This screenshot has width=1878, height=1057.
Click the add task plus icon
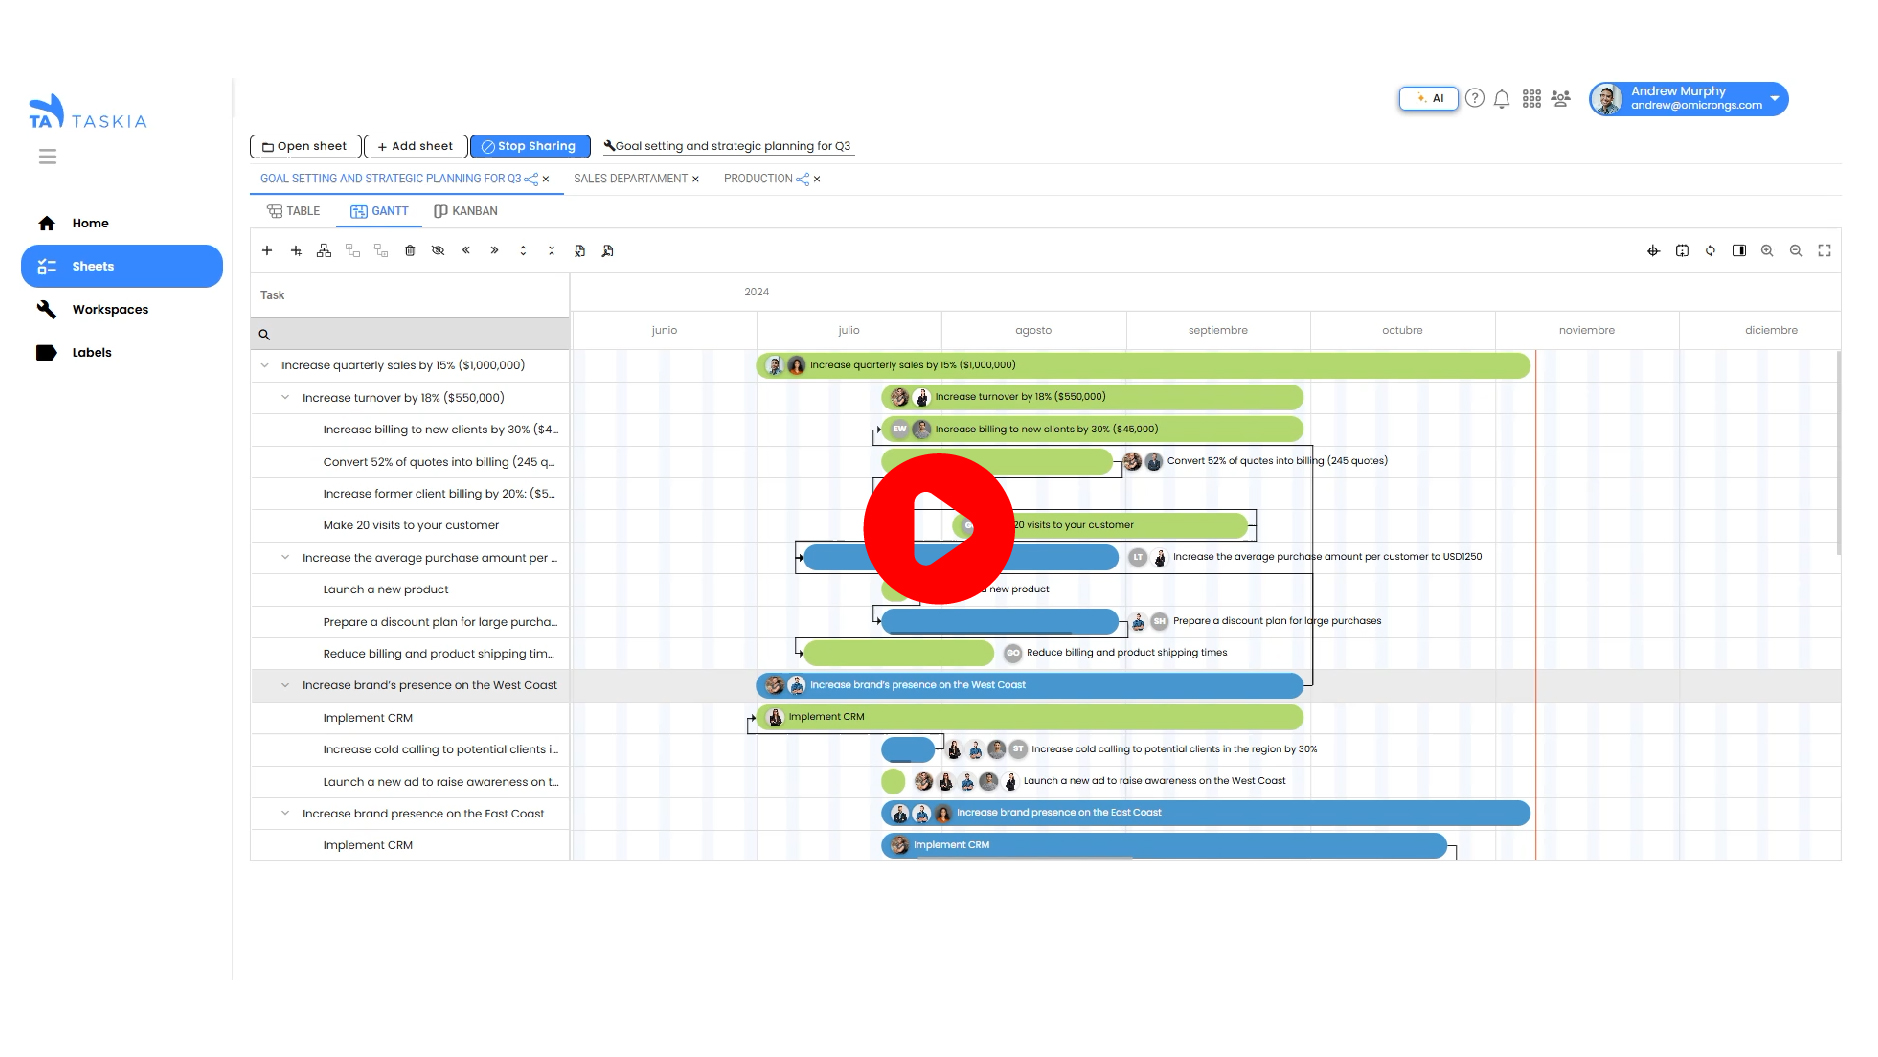pyautogui.click(x=267, y=251)
